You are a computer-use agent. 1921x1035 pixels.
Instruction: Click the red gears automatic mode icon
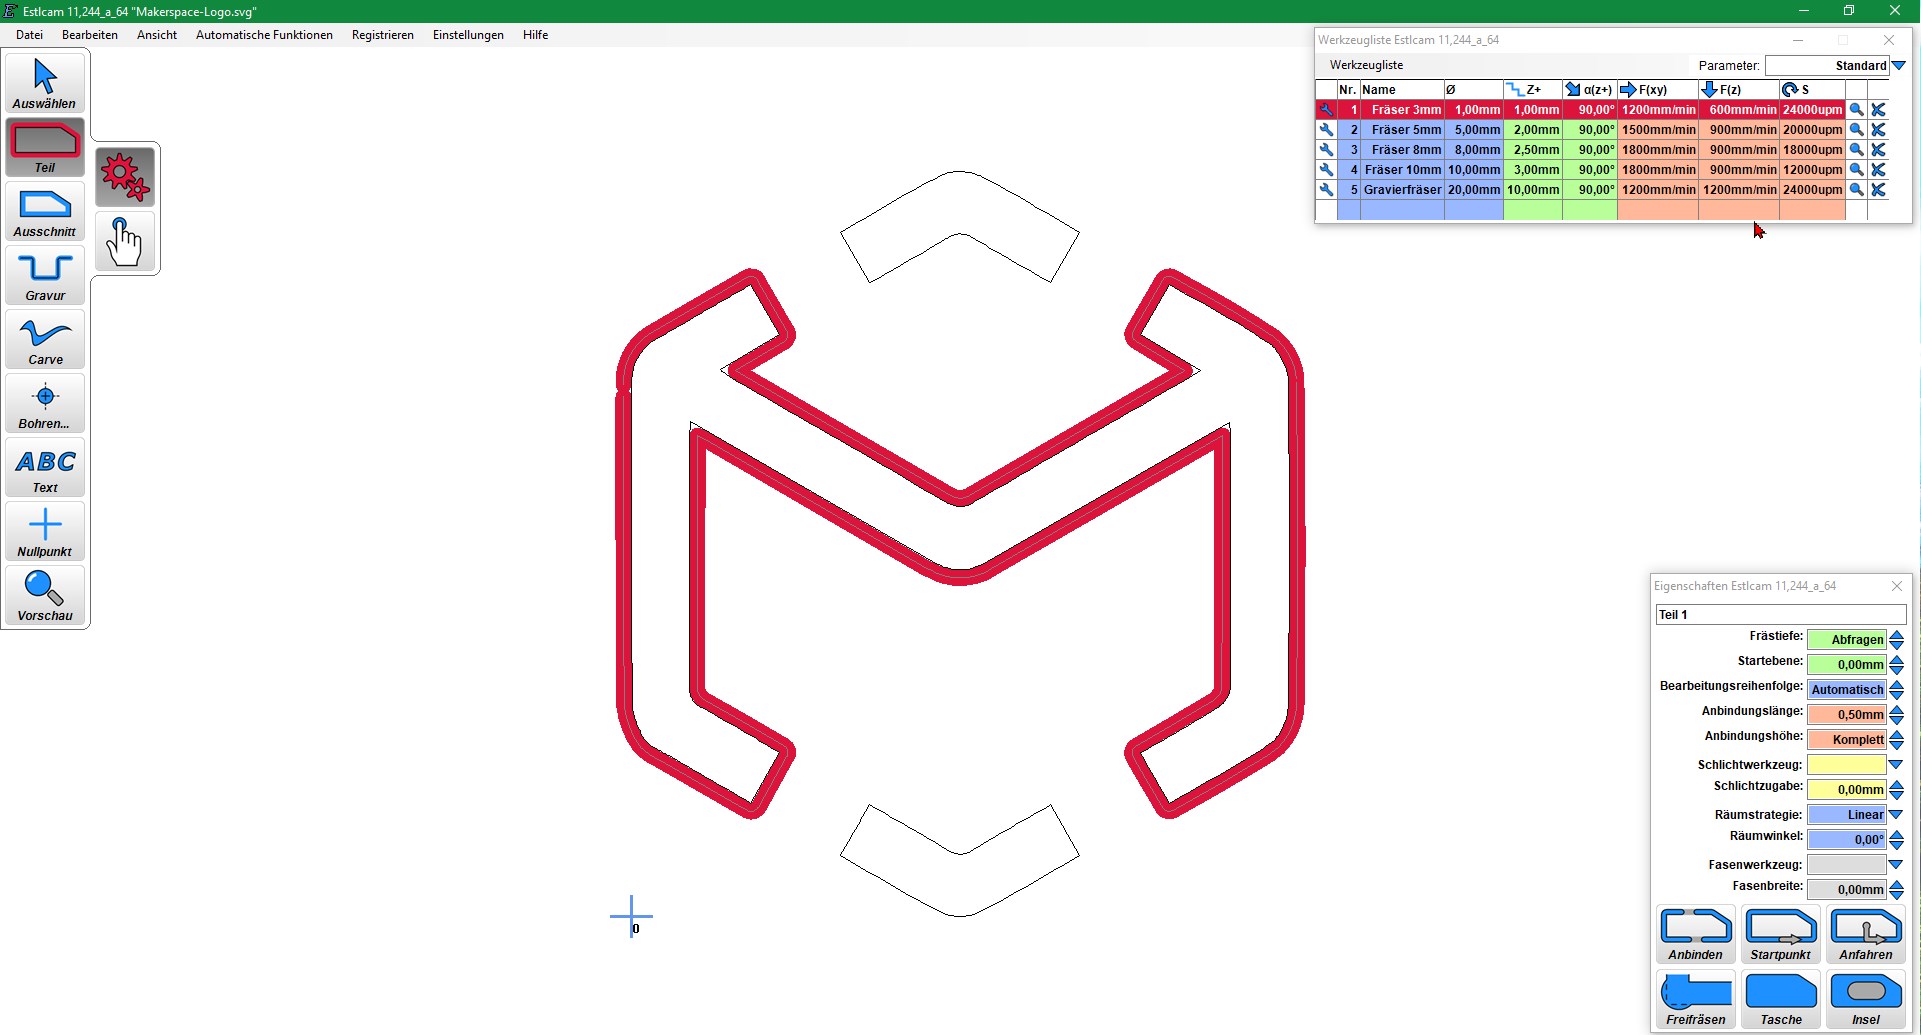coord(125,177)
